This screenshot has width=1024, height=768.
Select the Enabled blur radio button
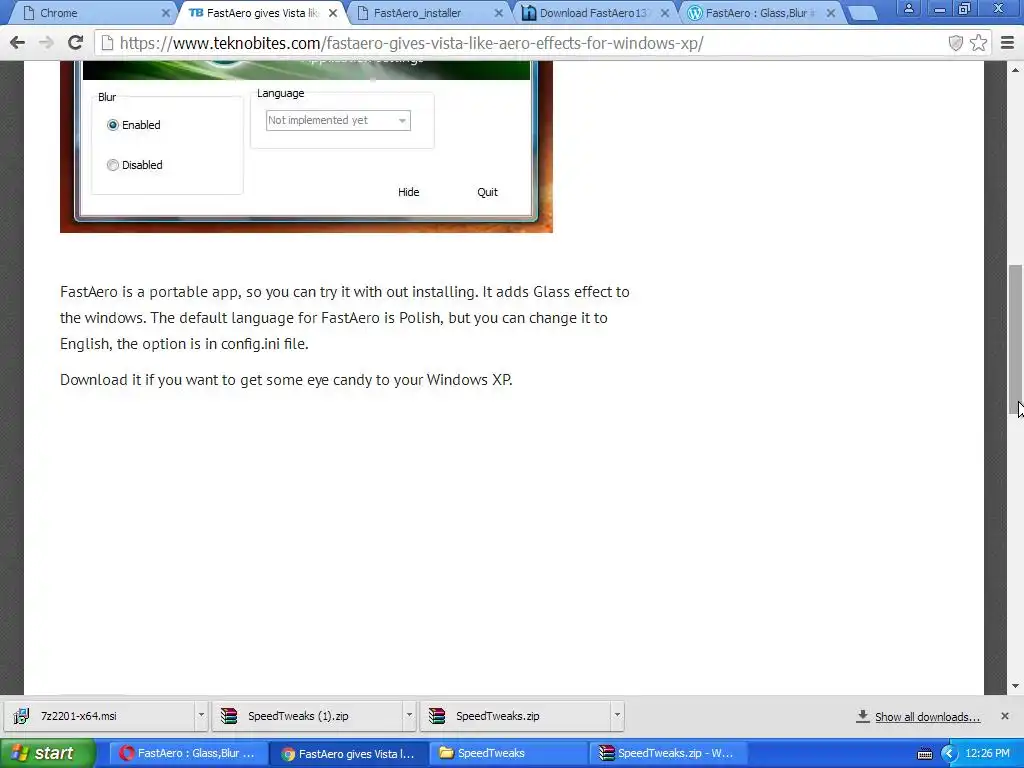coord(113,125)
